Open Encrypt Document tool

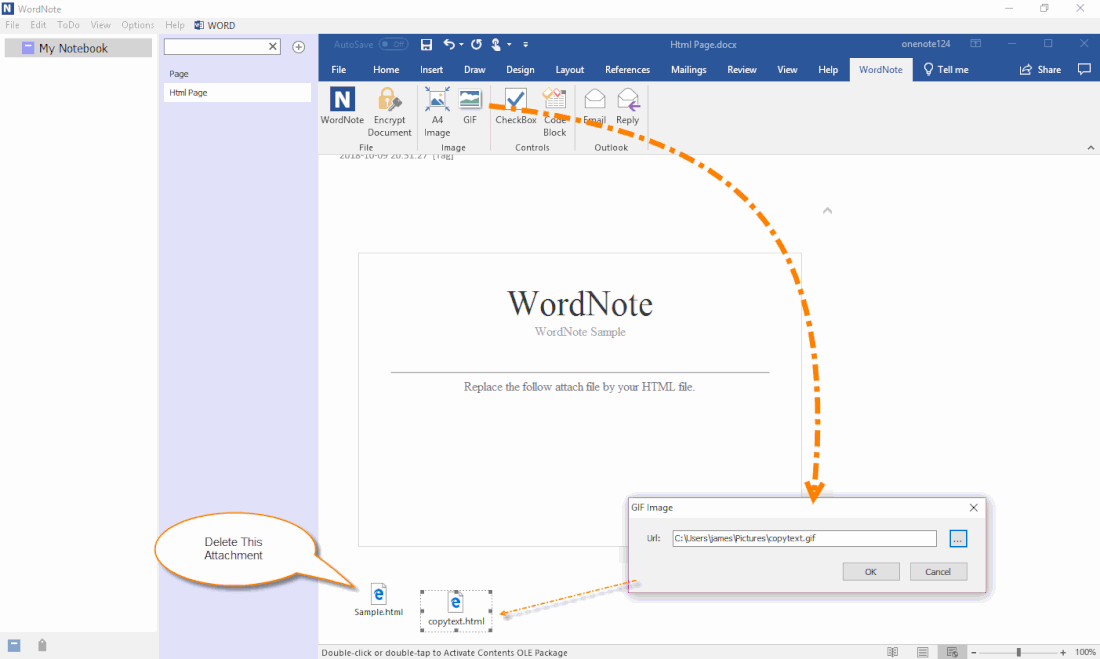[x=389, y=112]
